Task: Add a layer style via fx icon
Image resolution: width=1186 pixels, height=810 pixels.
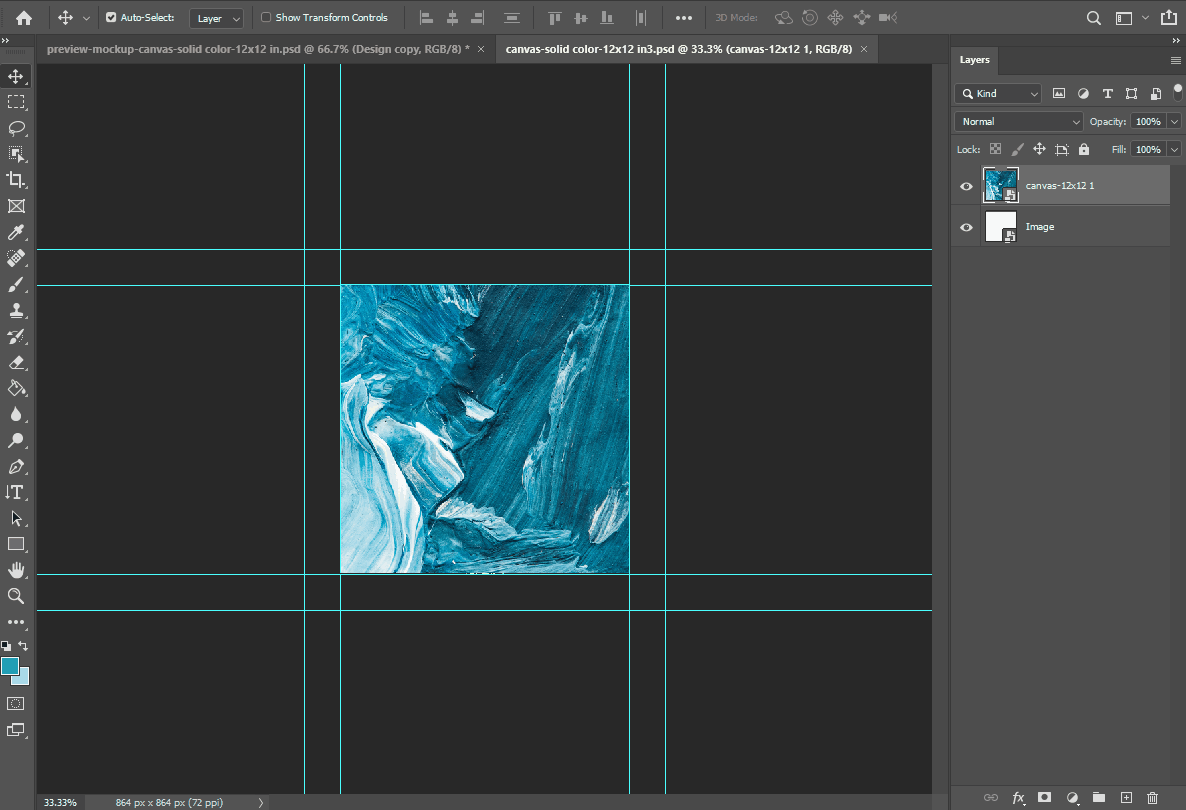Action: tap(1018, 798)
